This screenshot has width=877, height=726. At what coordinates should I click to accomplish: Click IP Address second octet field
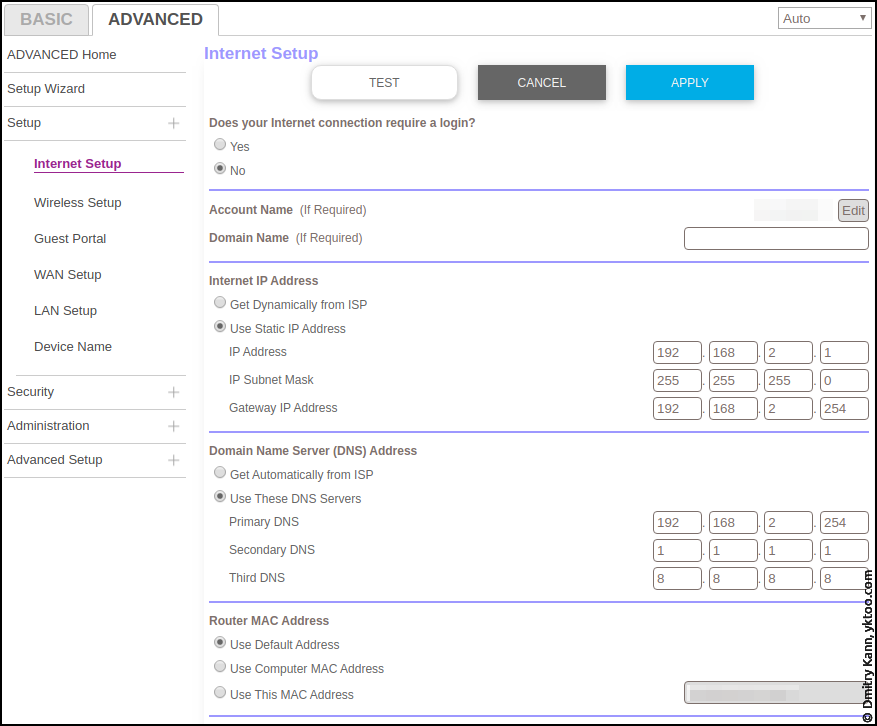[733, 353]
